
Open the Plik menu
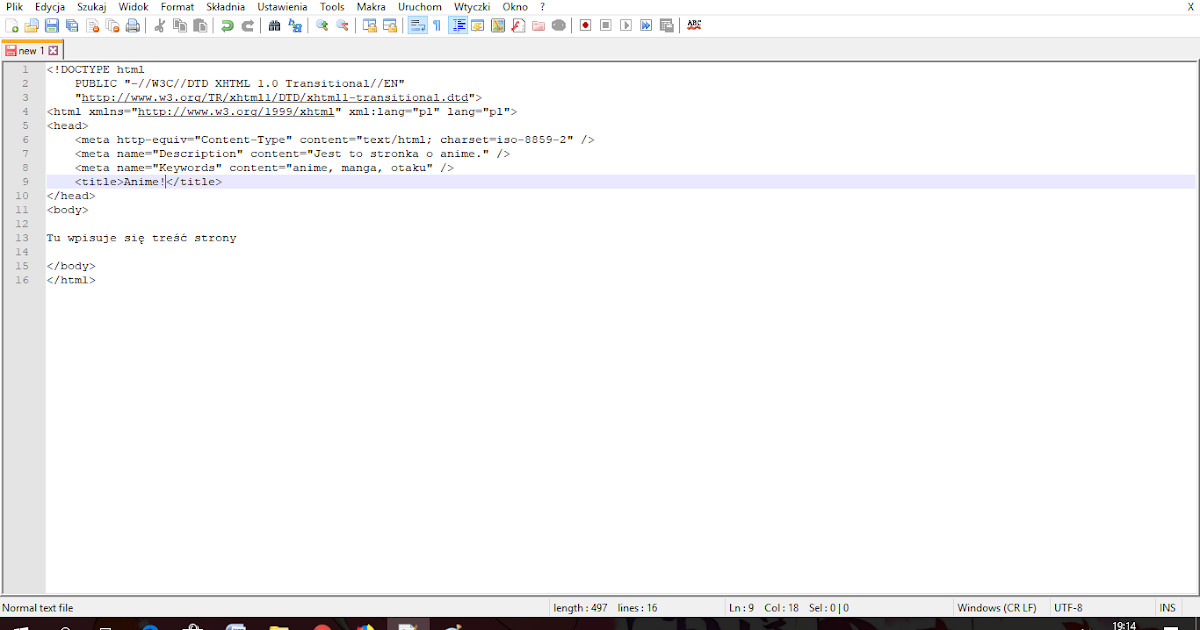point(14,7)
